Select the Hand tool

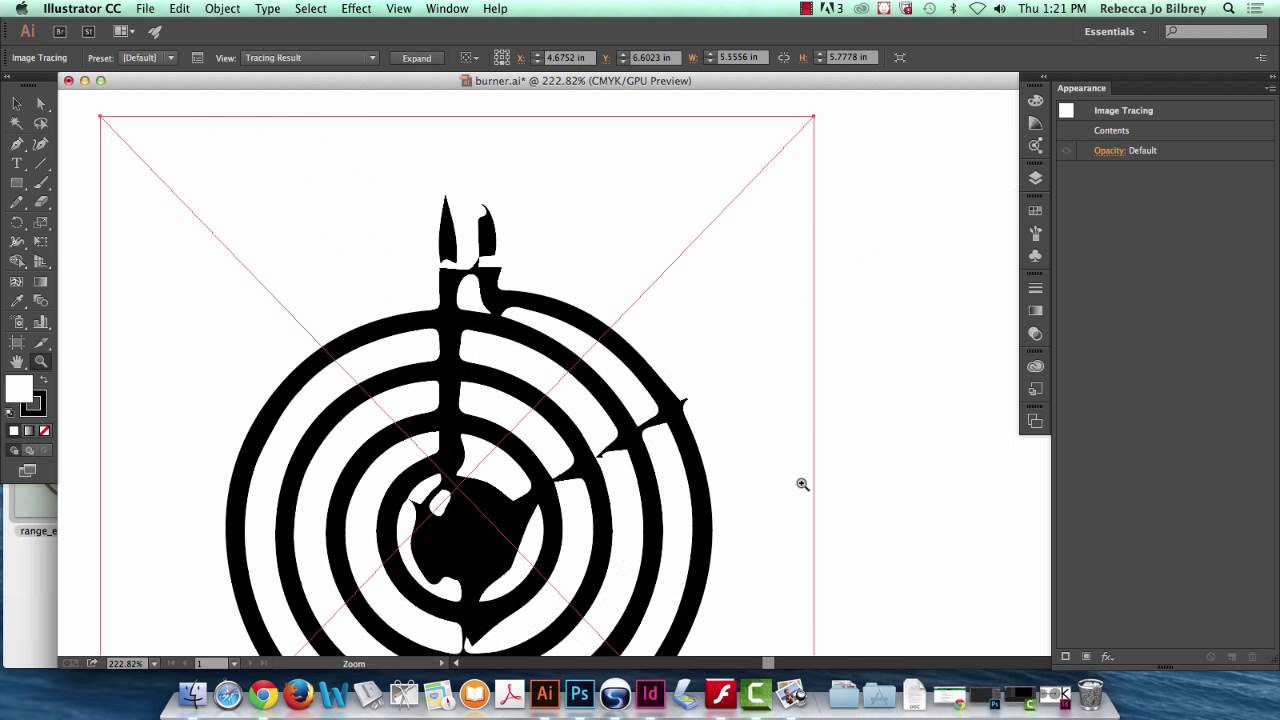(x=17, y=361)
